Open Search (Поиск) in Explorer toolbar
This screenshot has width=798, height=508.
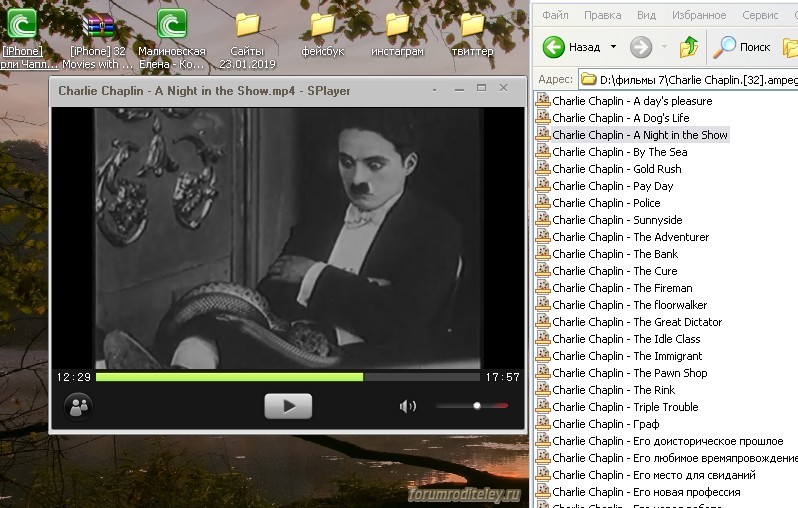pos(742,47)
